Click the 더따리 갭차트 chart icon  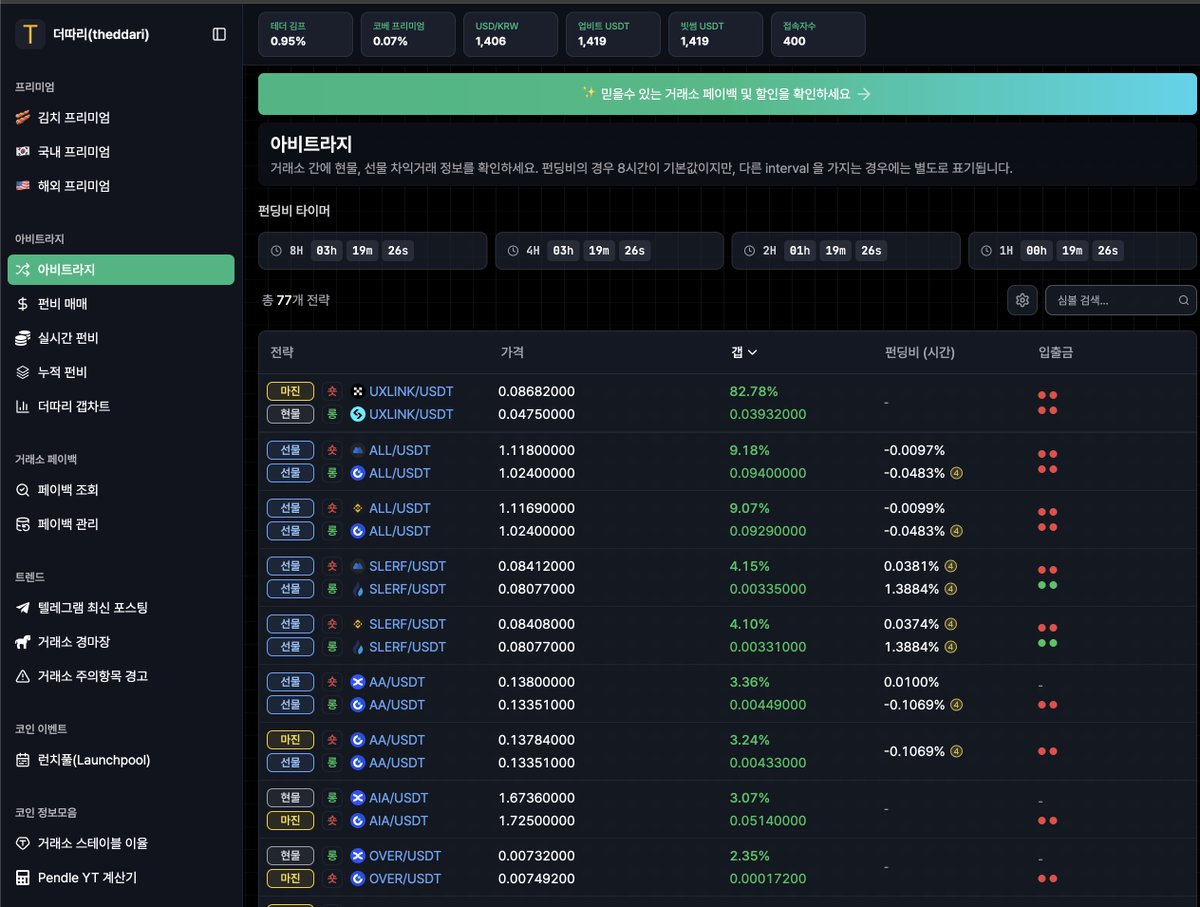point(22,406)
